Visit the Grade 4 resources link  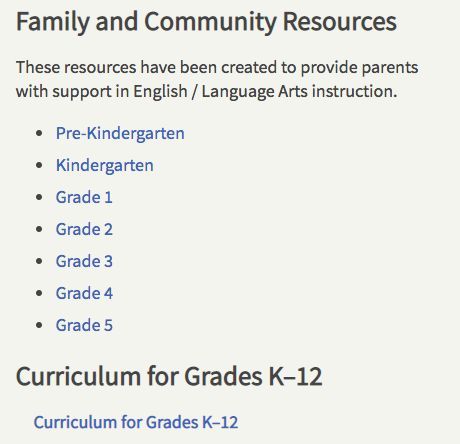pyautogui.click(x=84, y=293)
